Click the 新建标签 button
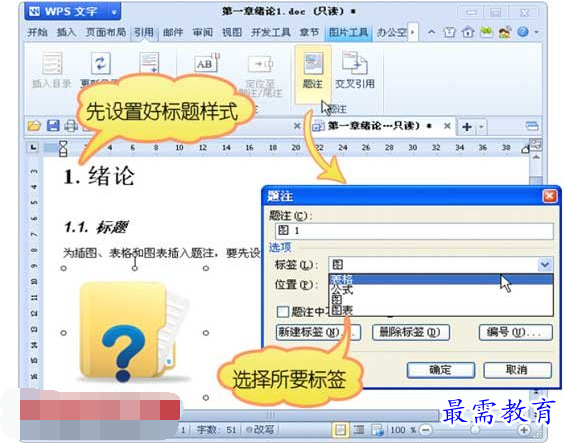This screenshot has height=443, width=564. (319, 332)
